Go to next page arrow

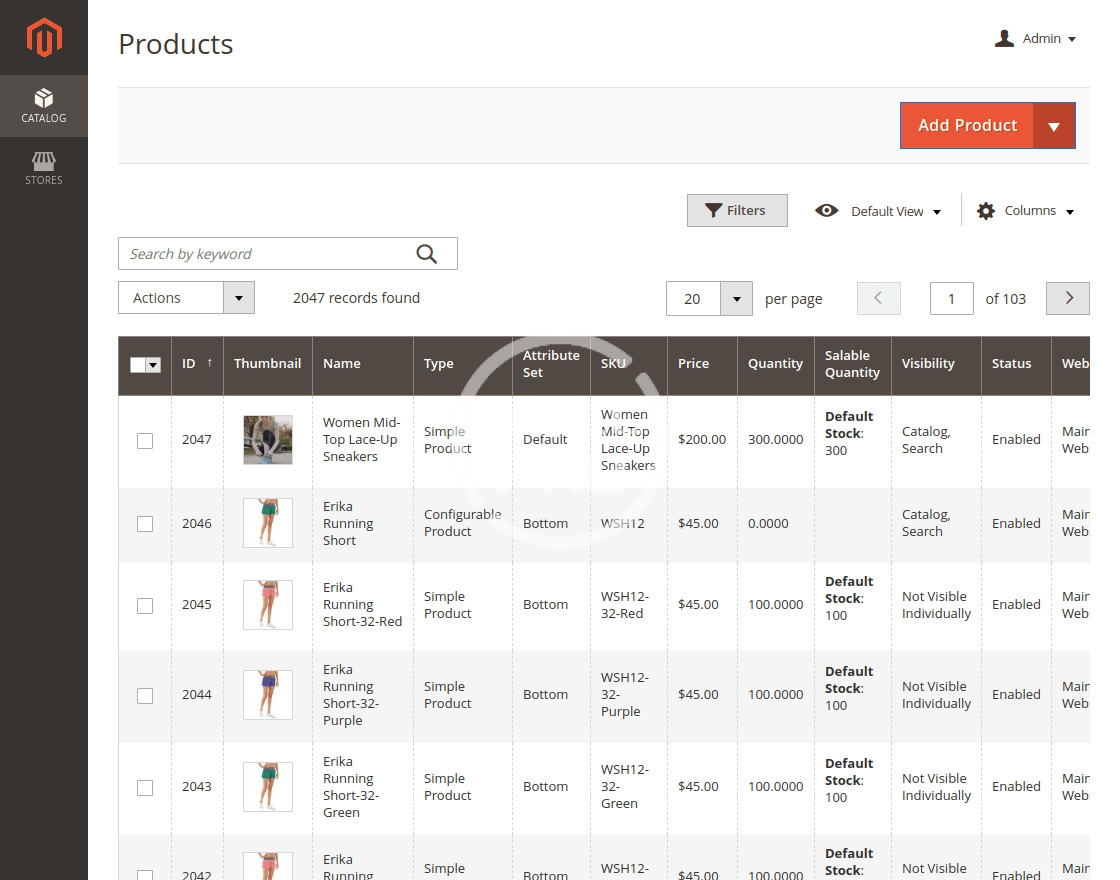(x=1068, y=298)
